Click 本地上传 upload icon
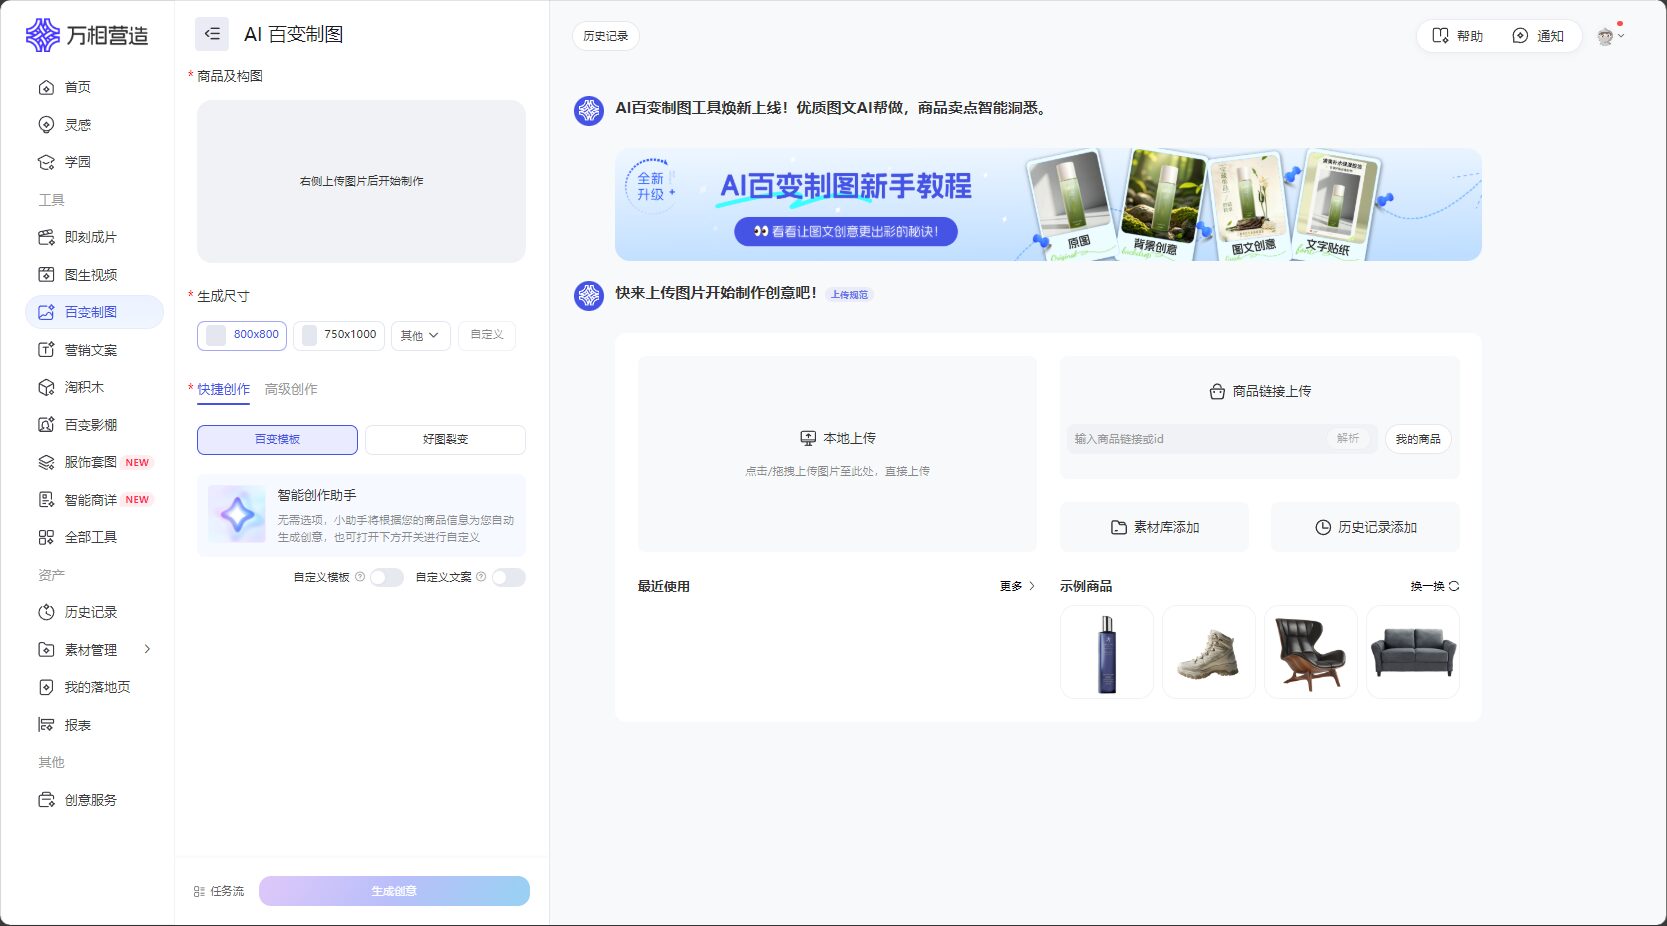This screenshot has width=1667, height=926. coord(808,438)
